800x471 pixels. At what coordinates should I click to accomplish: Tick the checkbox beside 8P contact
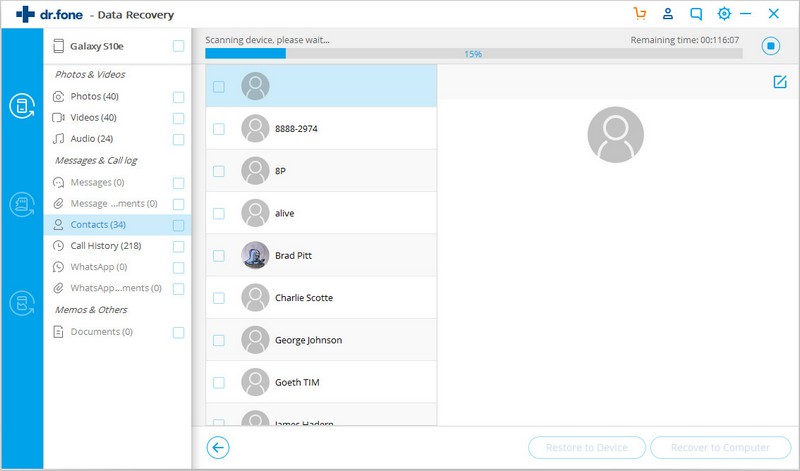point(219,171)
